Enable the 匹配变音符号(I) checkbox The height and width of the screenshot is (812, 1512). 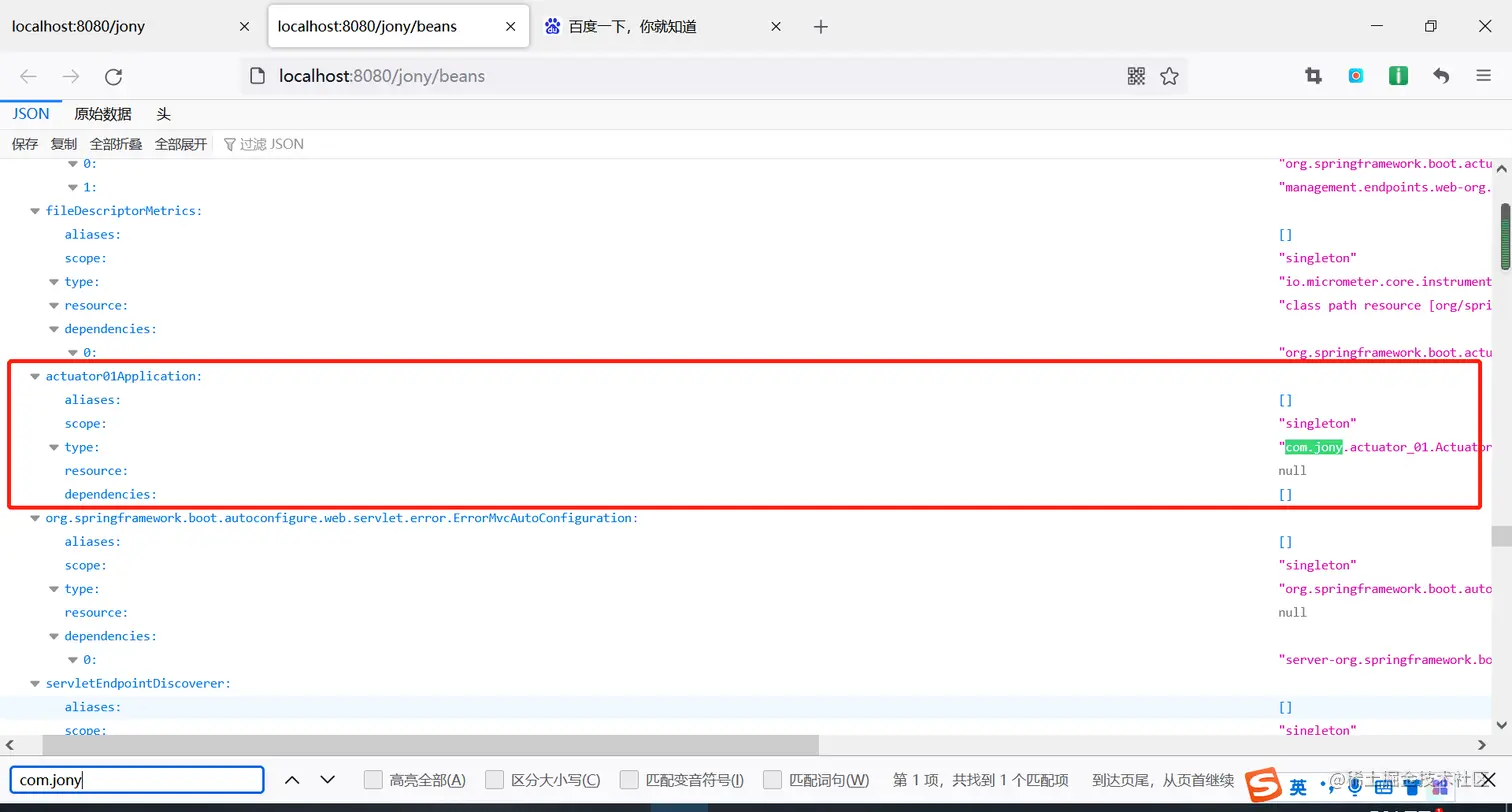coord(629,780)
